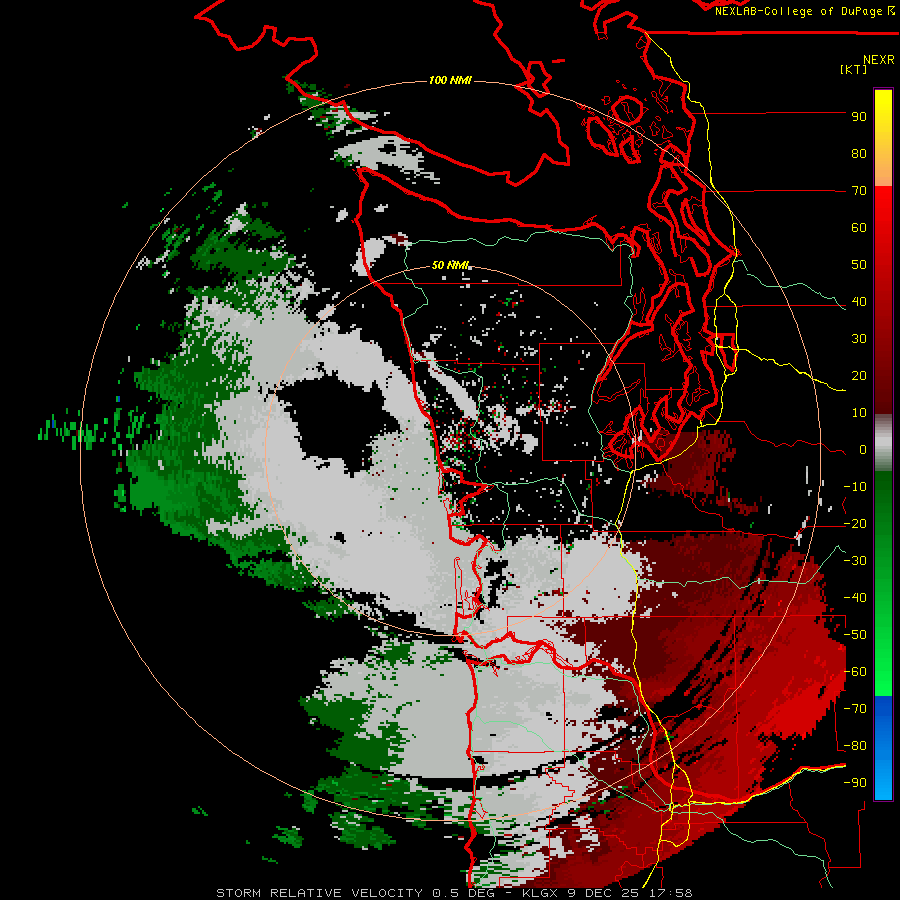Click the Storm Relative Velocity caption at bottom
The image size is (900, 900).
point(454,893)
